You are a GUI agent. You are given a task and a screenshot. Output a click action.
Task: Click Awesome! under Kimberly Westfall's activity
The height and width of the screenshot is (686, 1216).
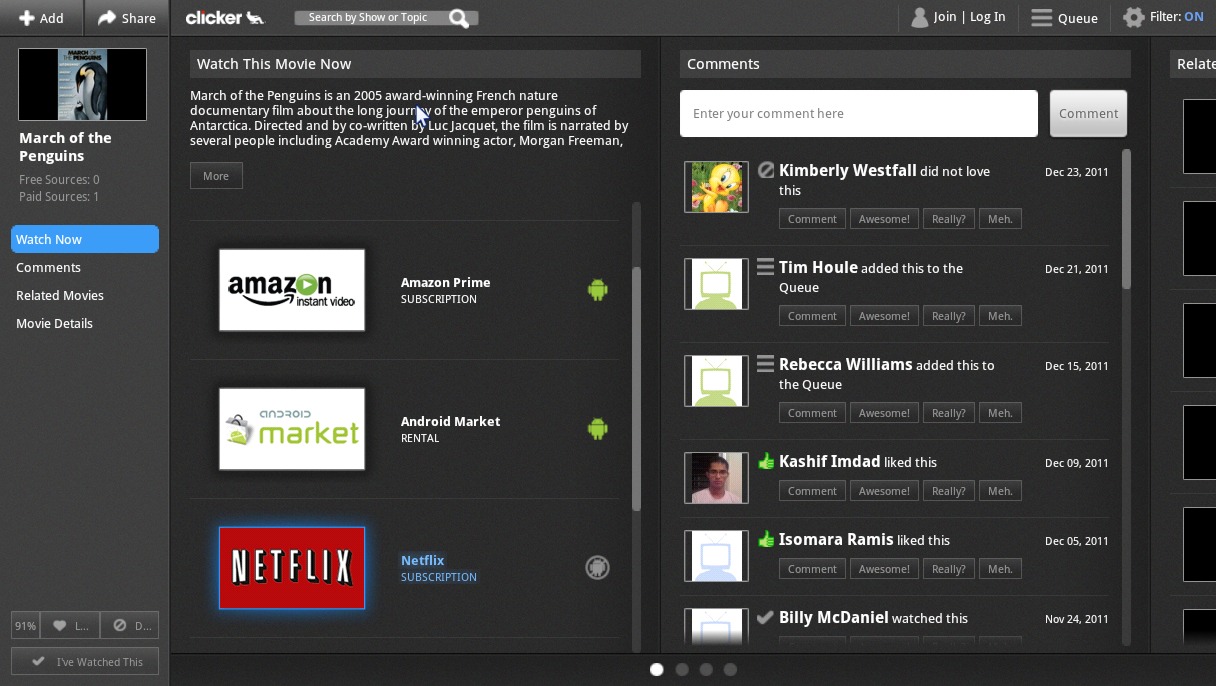point(885,219)
